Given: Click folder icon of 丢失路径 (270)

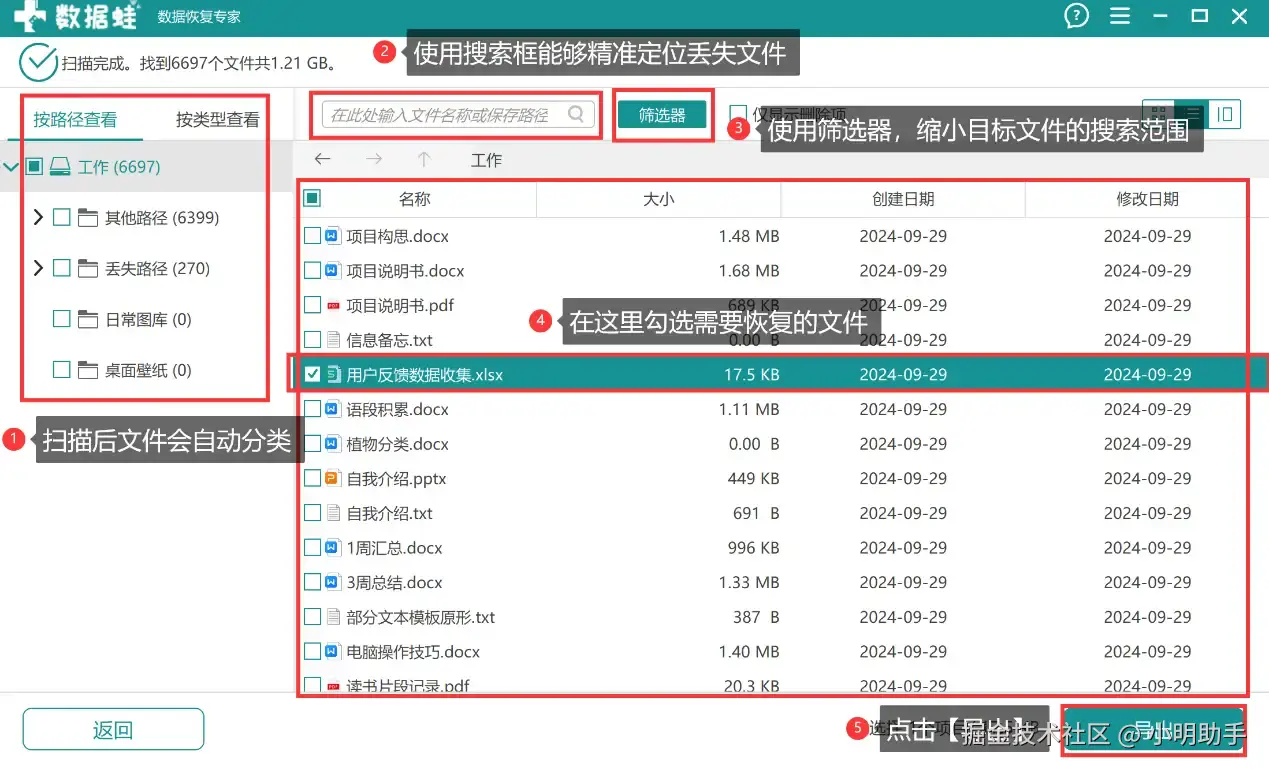Looking at the screenshot, I should point(88,269).
